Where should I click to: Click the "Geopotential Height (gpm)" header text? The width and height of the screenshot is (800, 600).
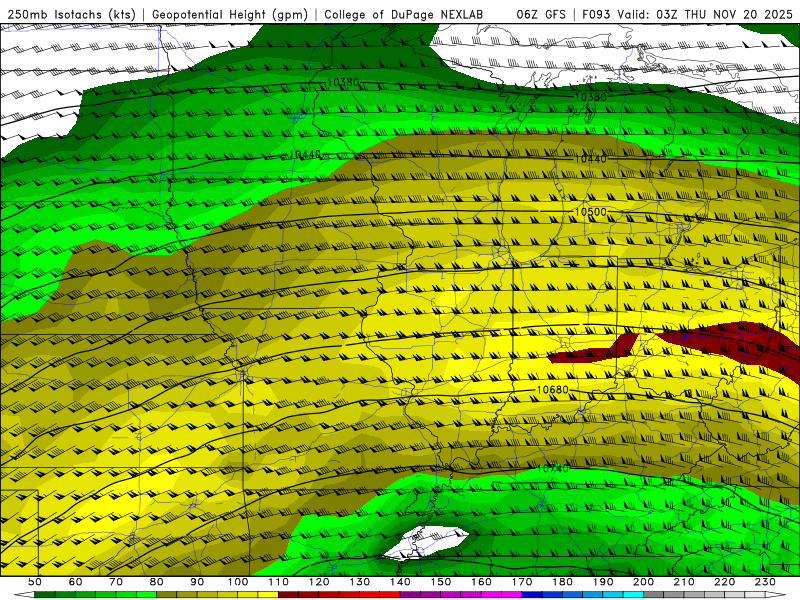click(x=230, y=14)
